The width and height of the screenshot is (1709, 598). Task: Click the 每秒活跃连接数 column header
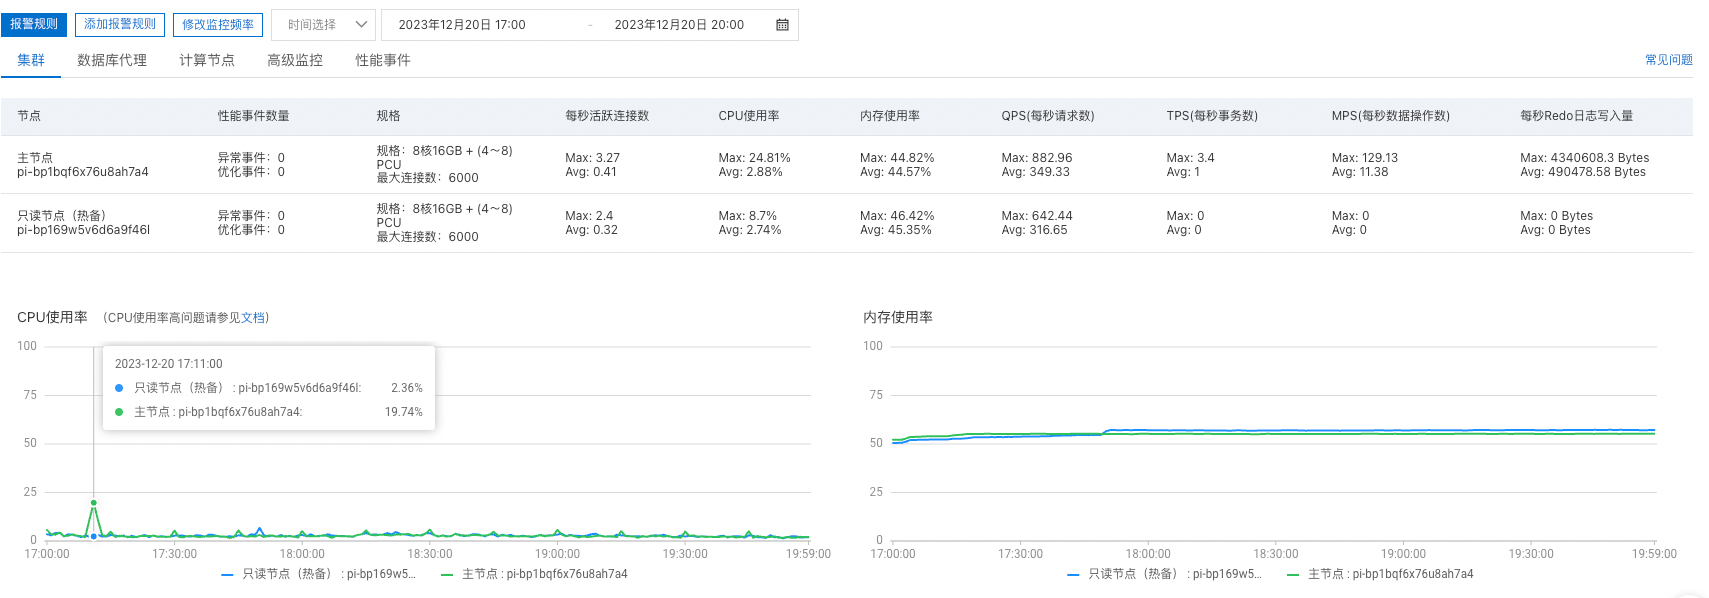(x=607, y=116)
